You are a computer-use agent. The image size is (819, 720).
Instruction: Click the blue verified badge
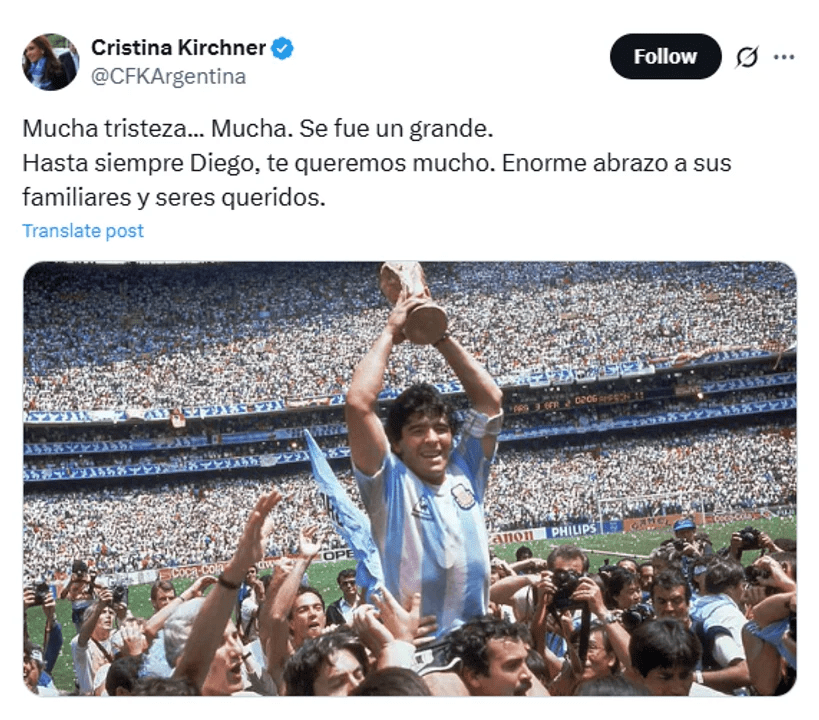283,48
